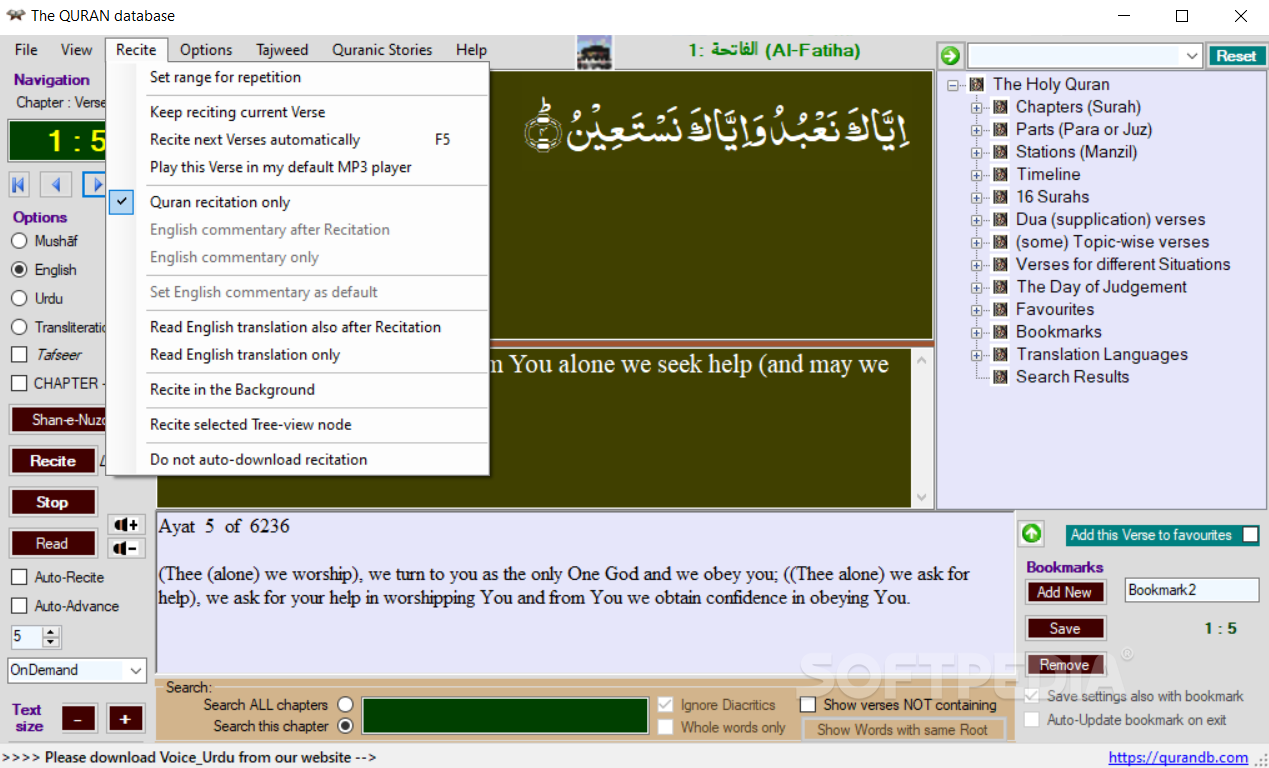
Task: Click the Topic-wise verses node icon
Action: (1000, 242)
